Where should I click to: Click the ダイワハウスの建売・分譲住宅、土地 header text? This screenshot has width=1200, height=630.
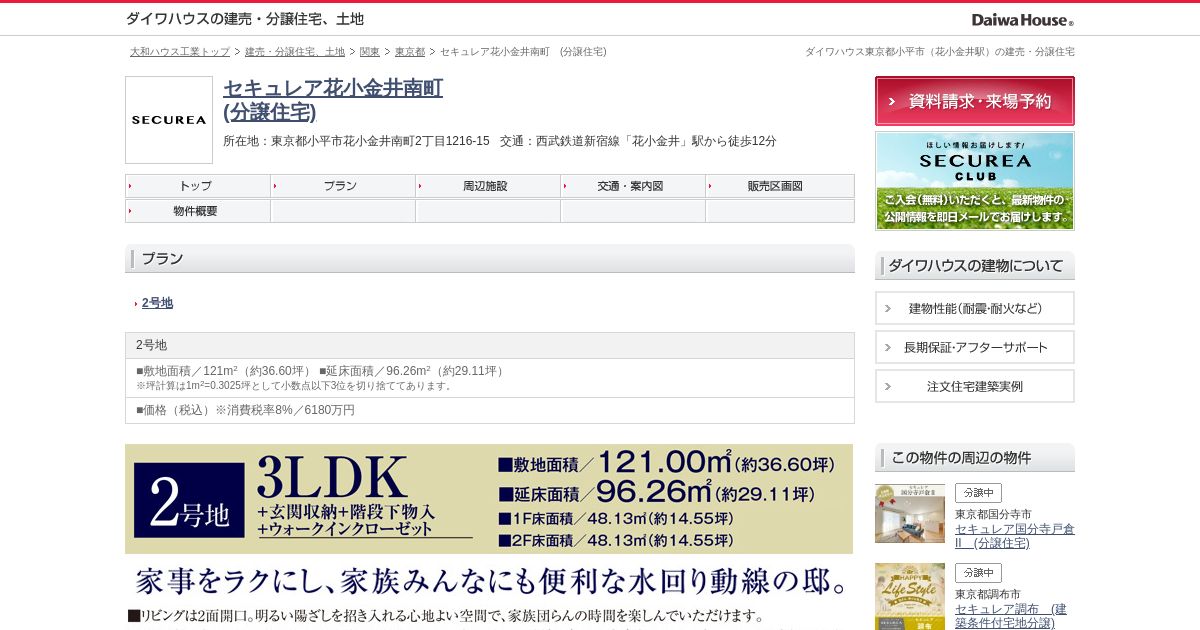[x=245, y=19]
